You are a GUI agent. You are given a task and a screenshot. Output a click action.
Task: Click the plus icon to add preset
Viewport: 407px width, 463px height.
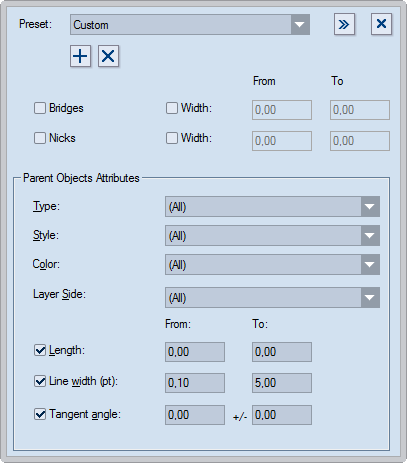point(80,56)
